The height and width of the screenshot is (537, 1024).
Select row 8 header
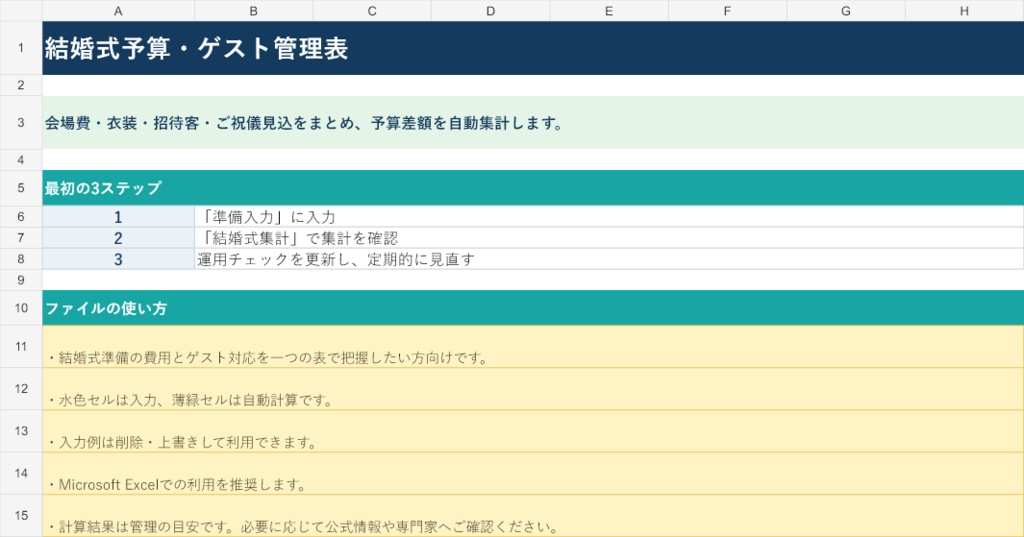pos(21,259)
